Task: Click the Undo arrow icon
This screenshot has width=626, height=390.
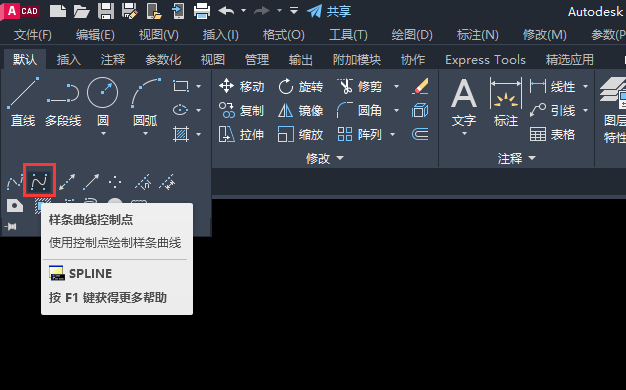Action: point(226,11)
